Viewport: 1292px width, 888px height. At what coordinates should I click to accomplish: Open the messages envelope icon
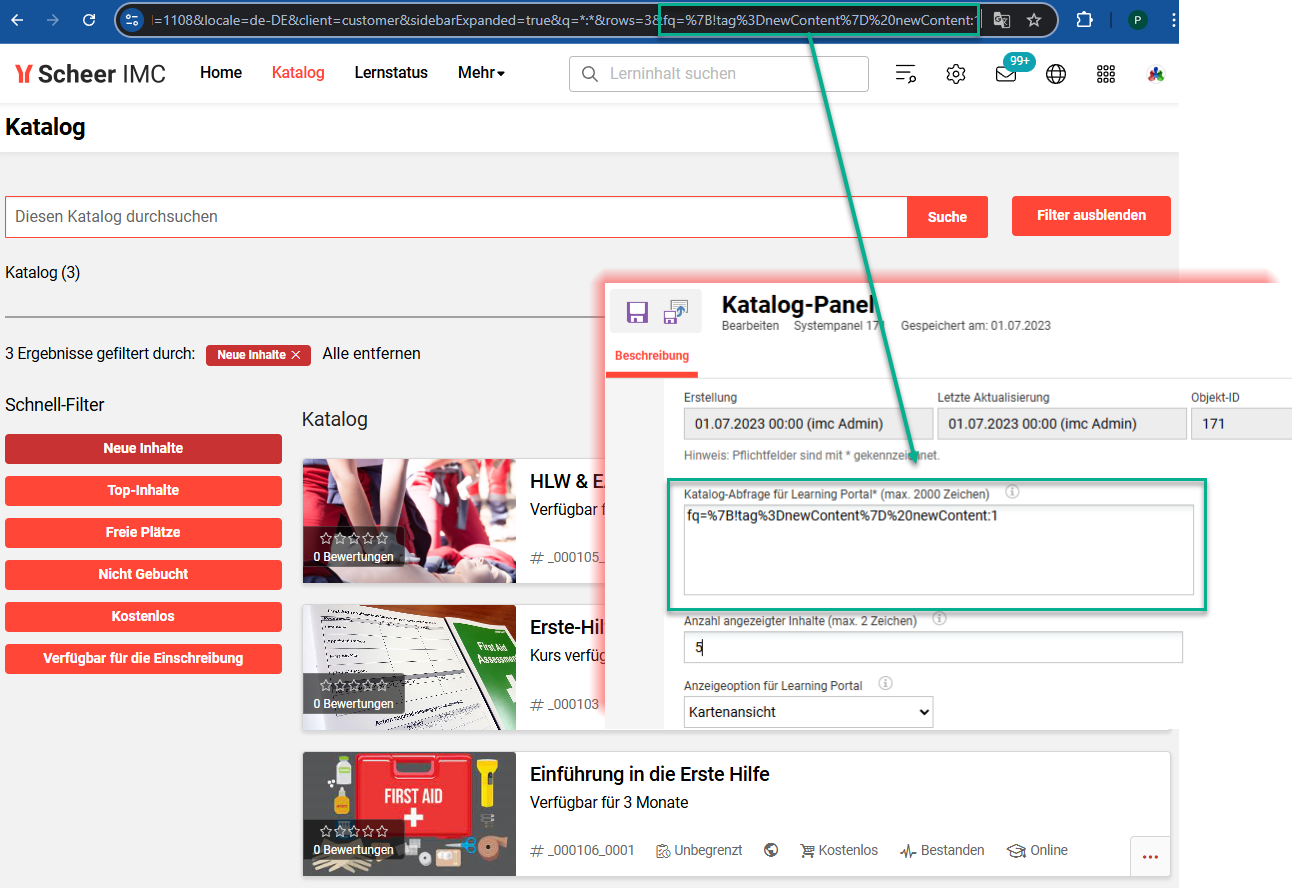click(x=1006, y=74)
